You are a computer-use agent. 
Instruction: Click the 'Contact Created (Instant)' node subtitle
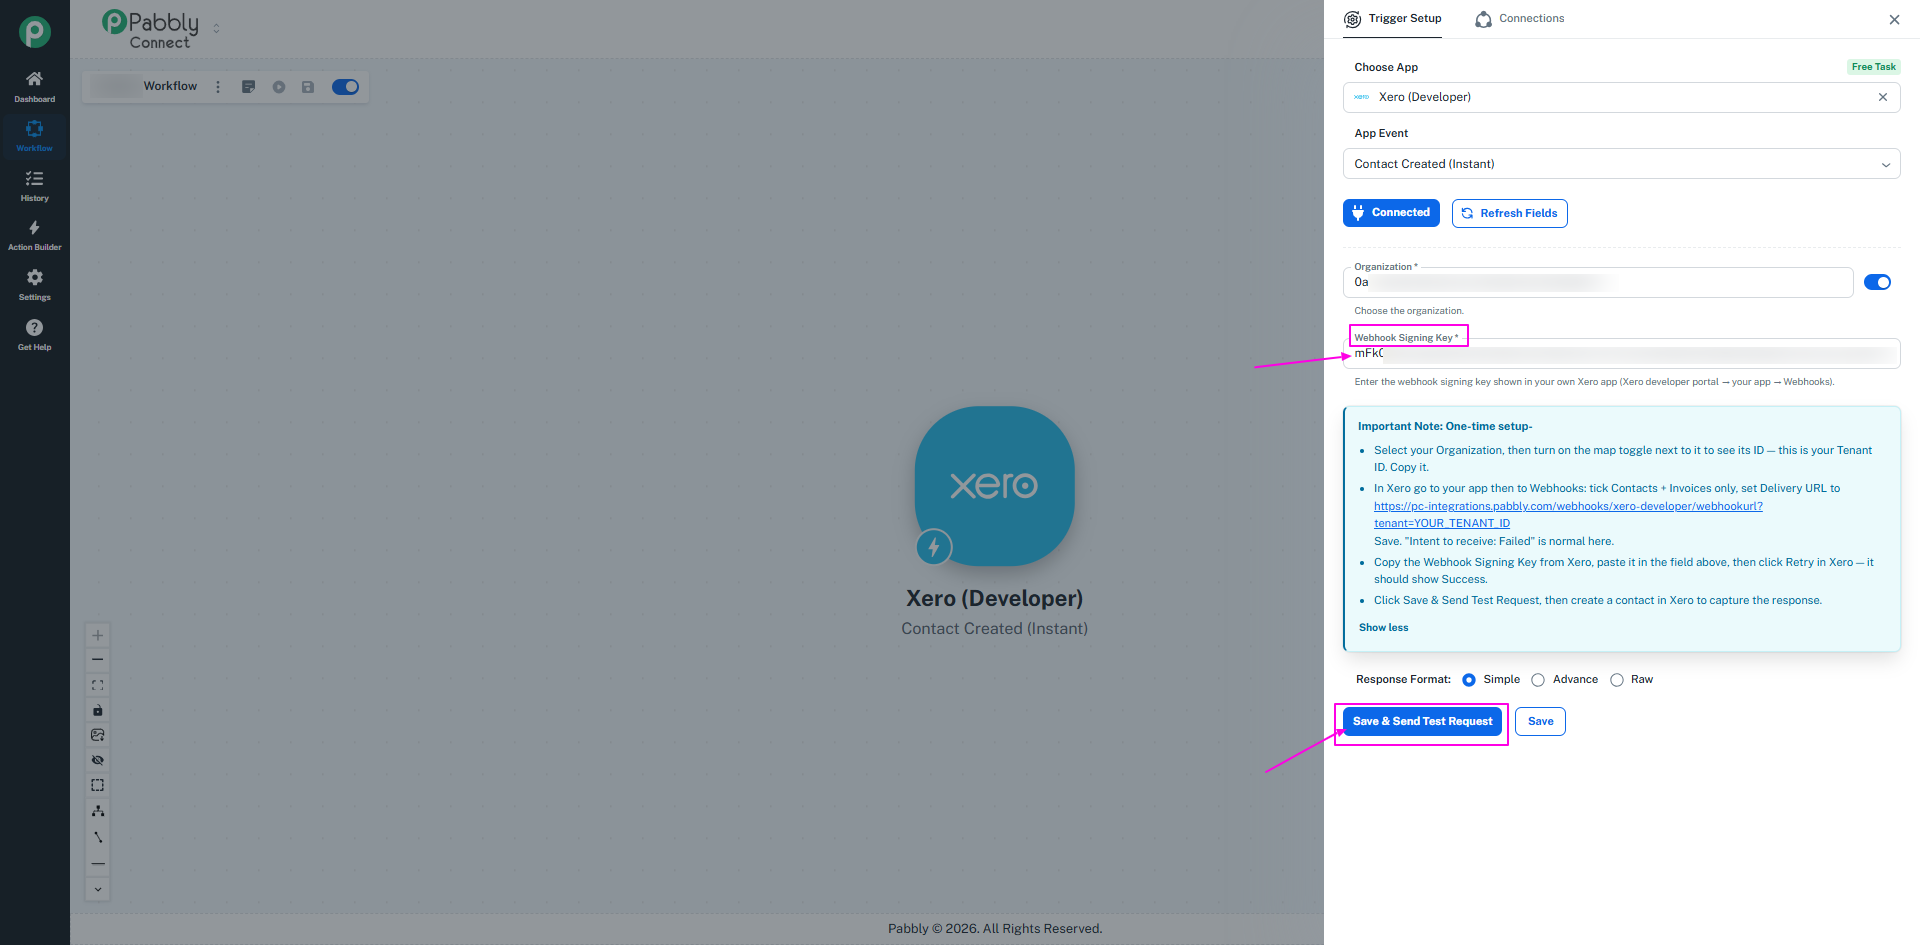pyautogui.click(x=994, y=629)
